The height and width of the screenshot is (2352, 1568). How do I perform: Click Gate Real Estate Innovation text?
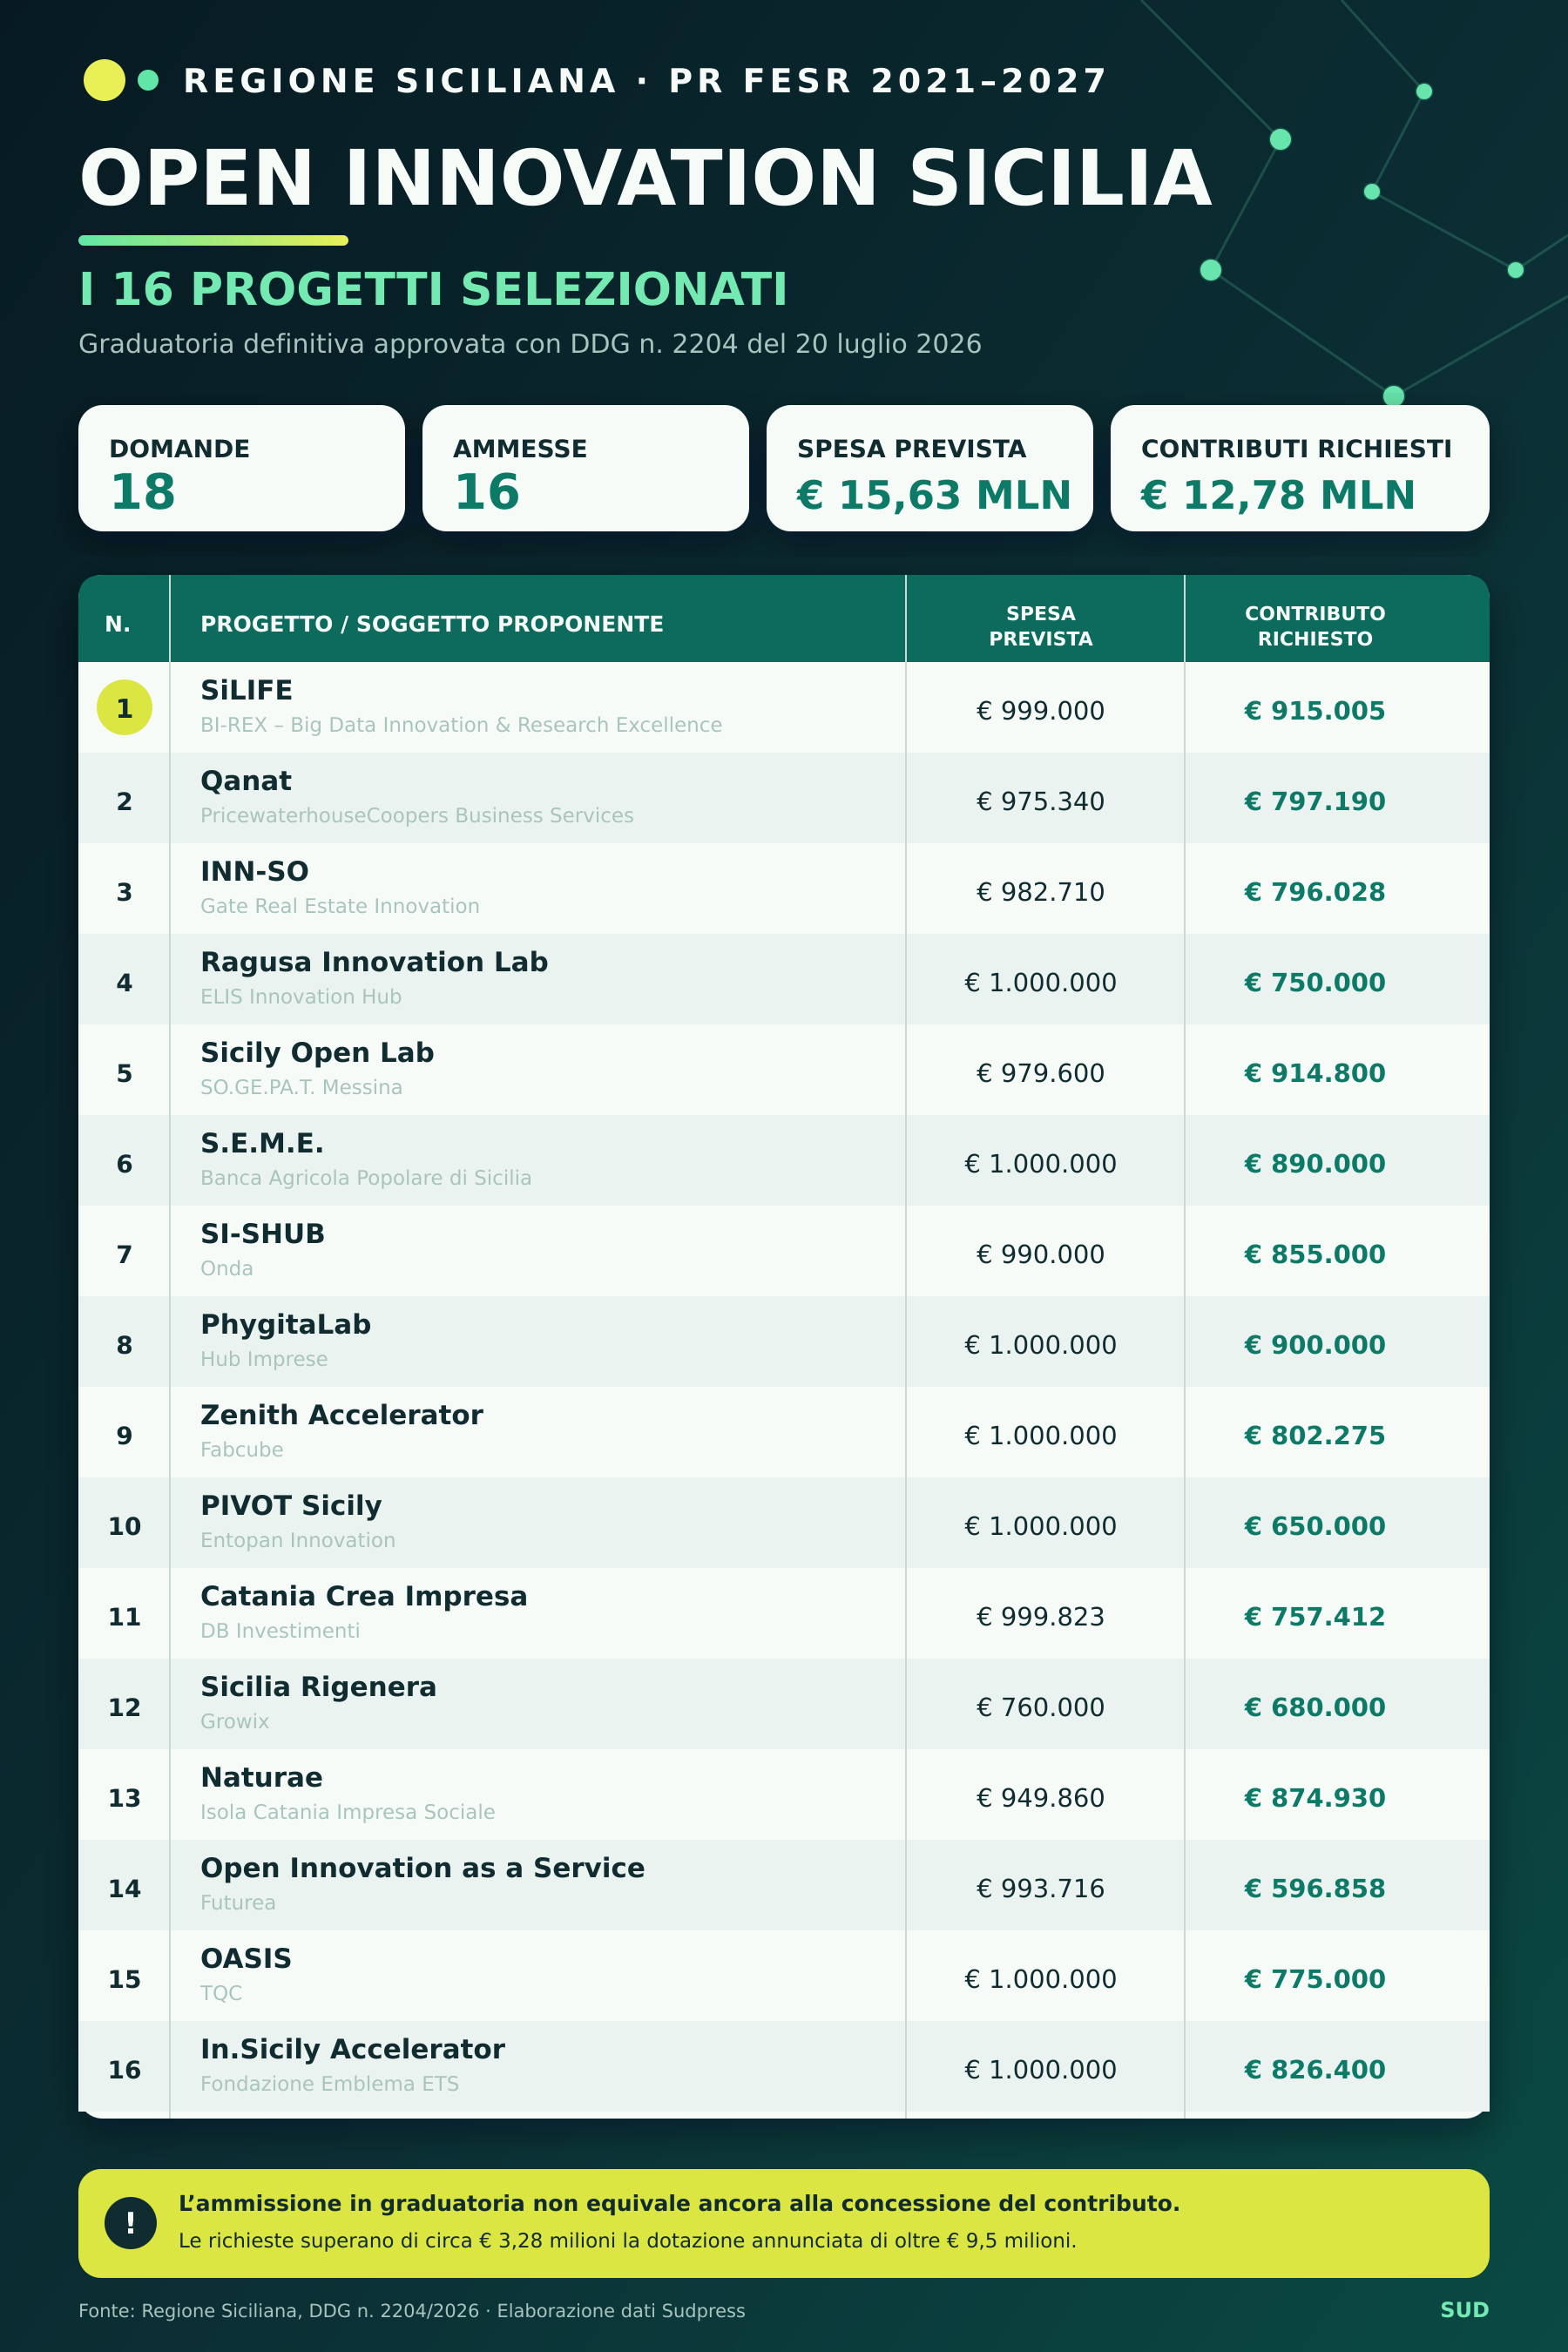tap(340, 906)
